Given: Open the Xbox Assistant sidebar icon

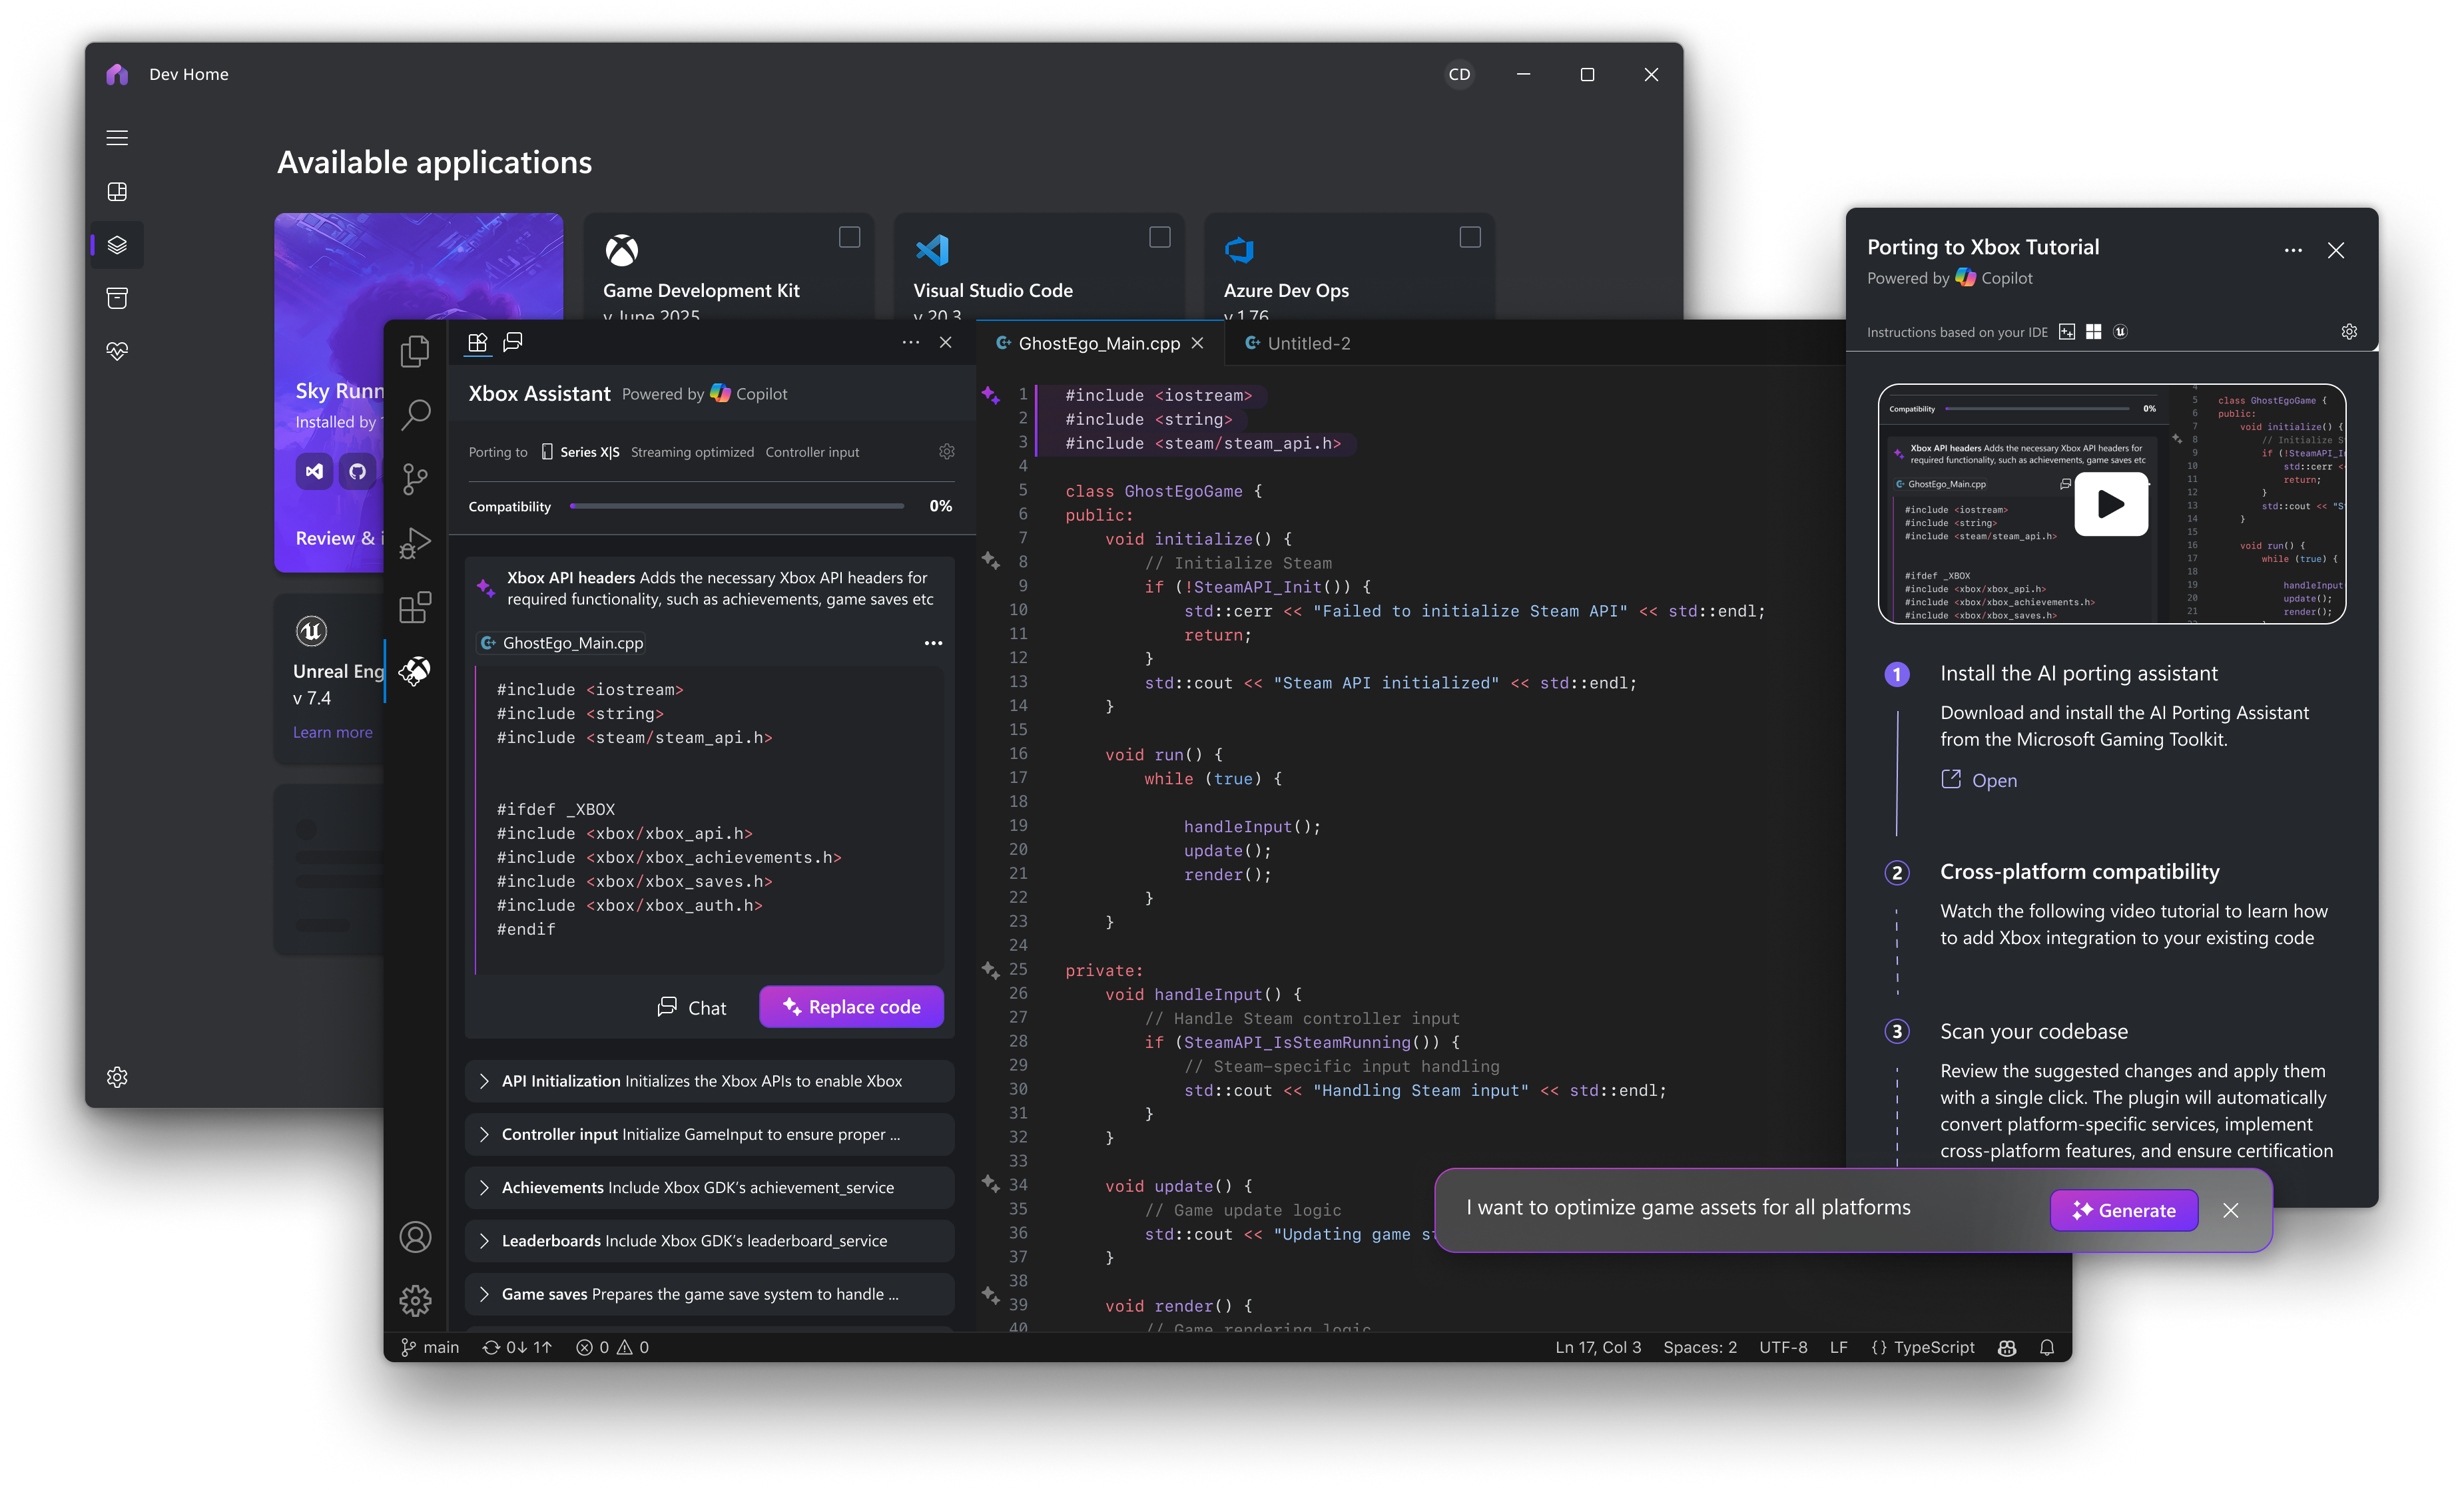Looking at the screenshot, I should 415,671.
